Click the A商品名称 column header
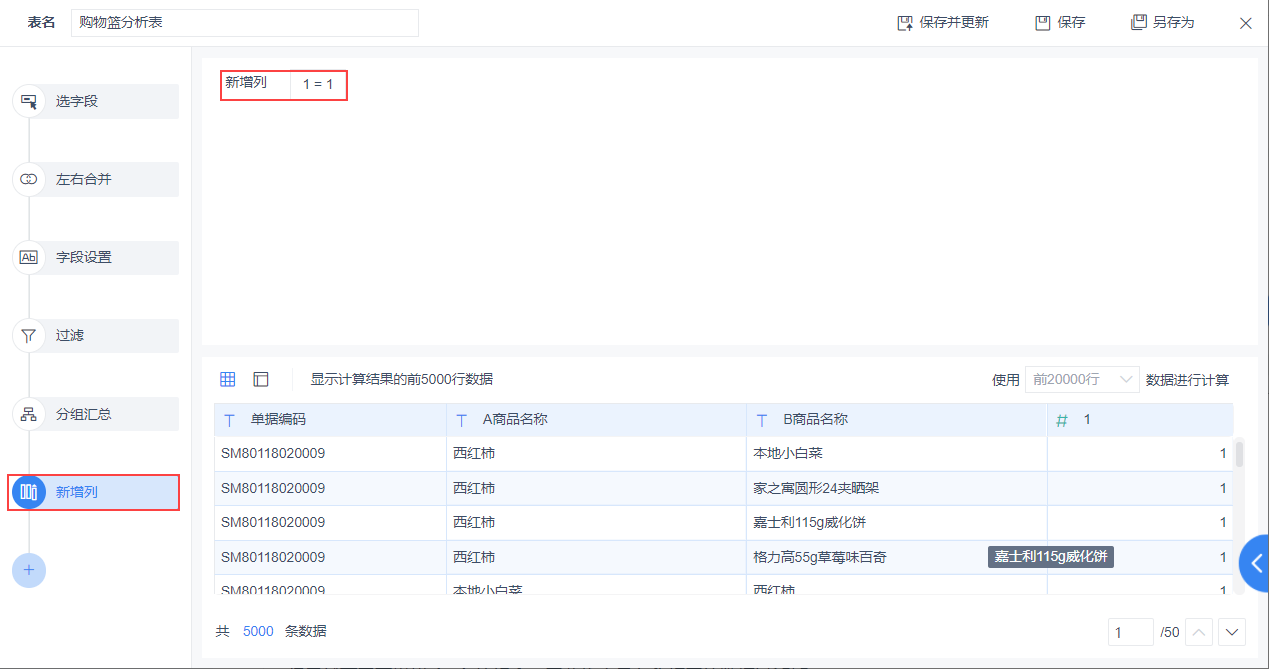This screenshot has height=669, width=1269. (596, 420)
